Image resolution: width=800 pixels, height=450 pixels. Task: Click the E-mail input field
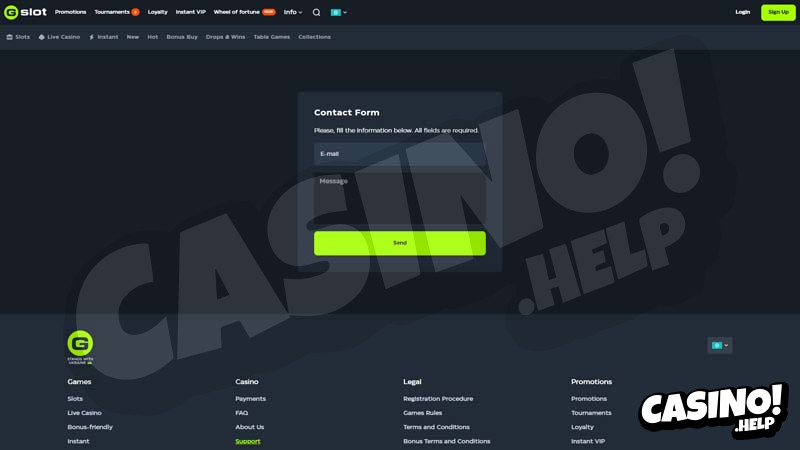point(399,154)
